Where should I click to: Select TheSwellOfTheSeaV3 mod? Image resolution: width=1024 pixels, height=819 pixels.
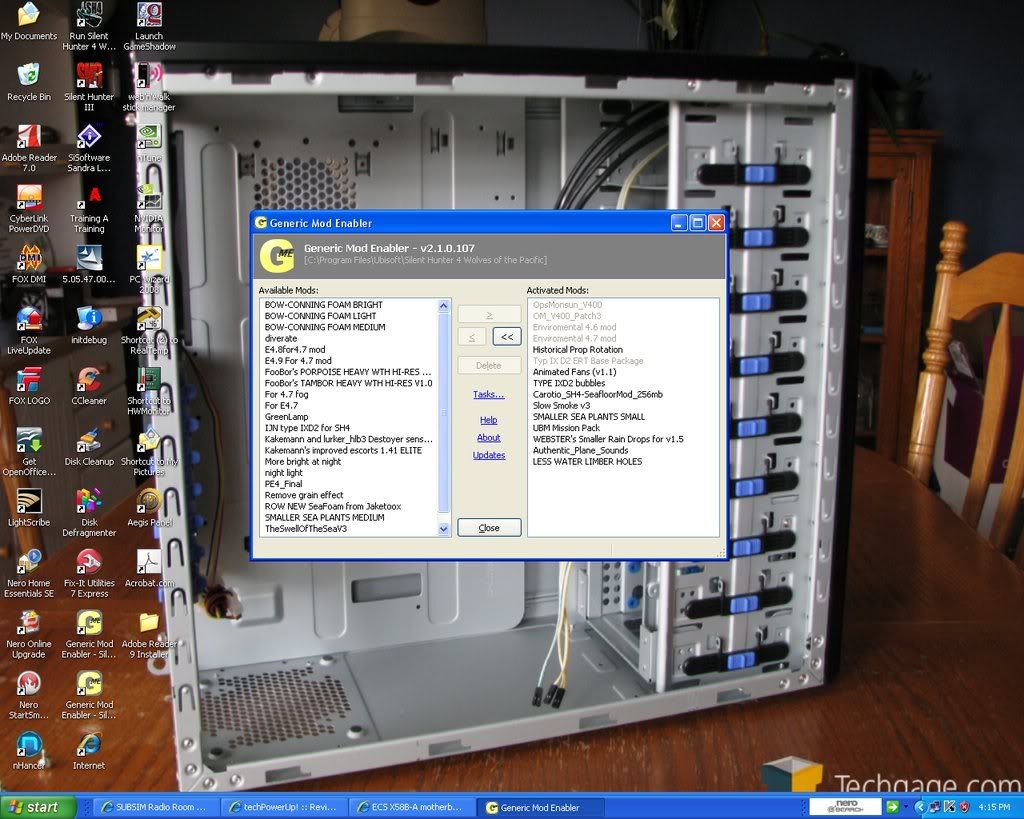306,529
